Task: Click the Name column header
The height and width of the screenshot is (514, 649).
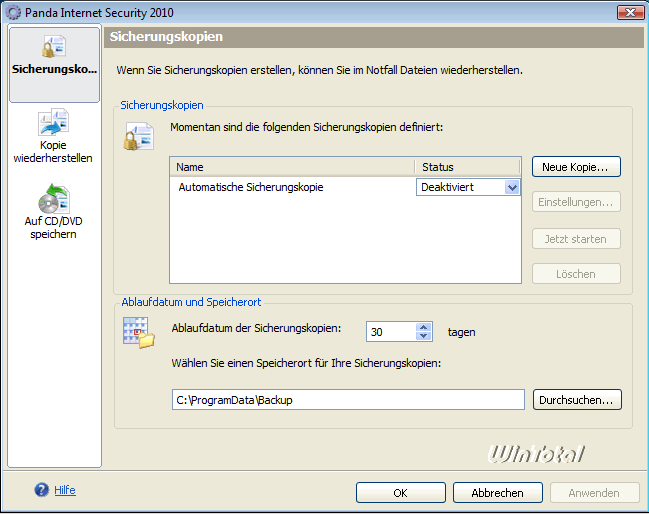Action: [292, 167]
